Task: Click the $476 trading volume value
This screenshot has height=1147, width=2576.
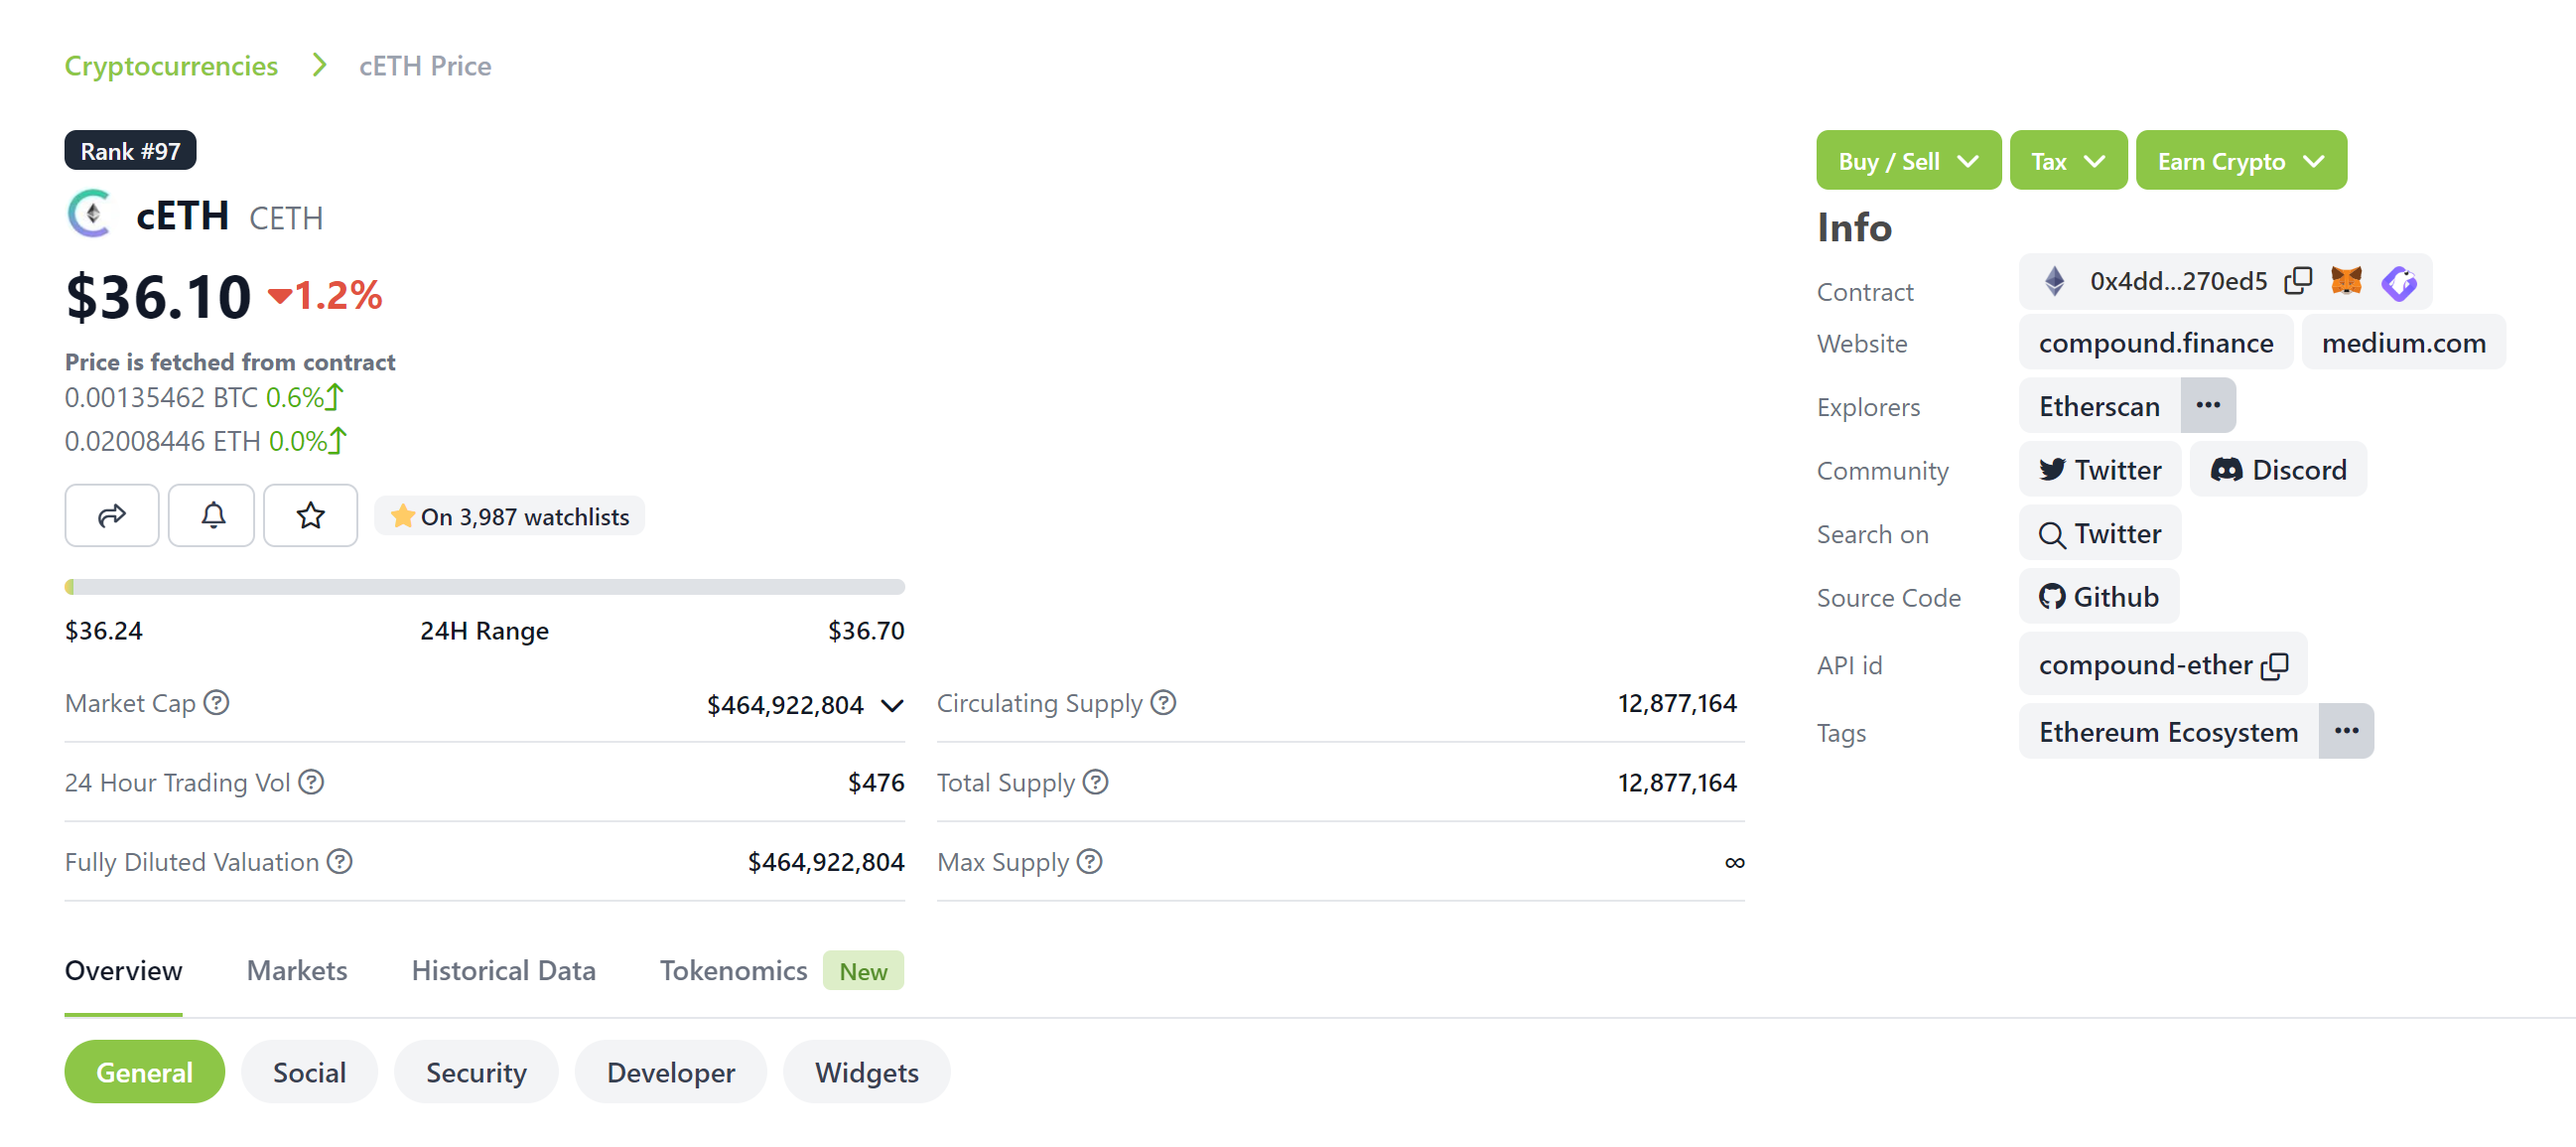Action: point(876,782)
